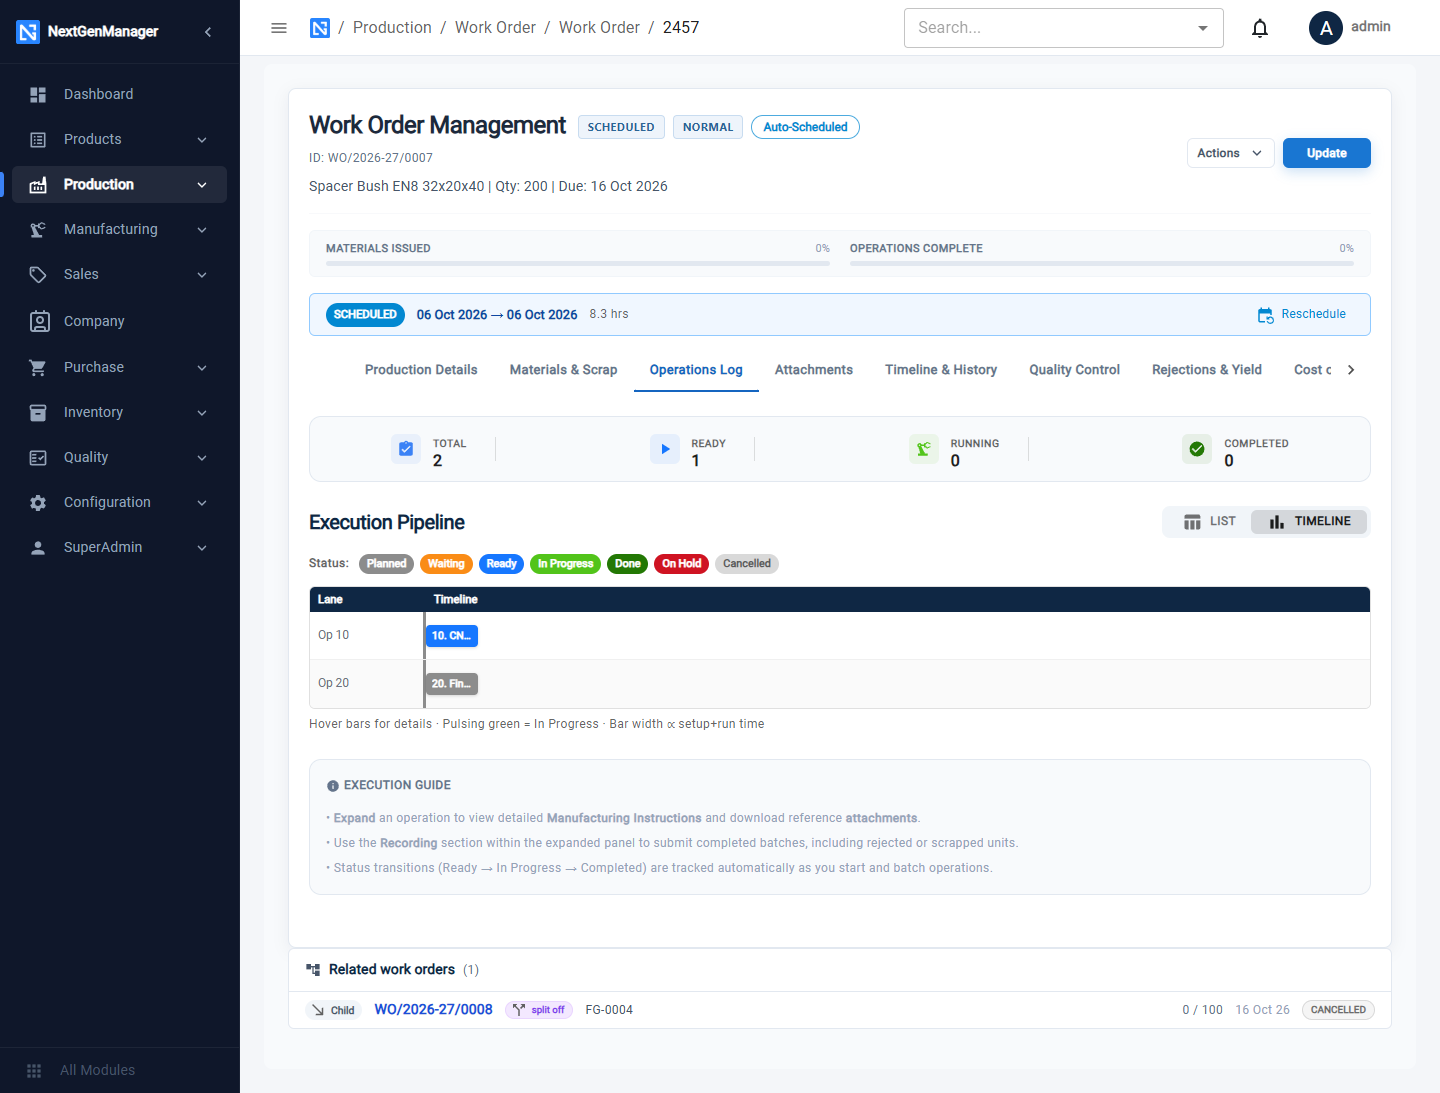Click the Op 10 CNC timeline bar

tap(452, 636)
